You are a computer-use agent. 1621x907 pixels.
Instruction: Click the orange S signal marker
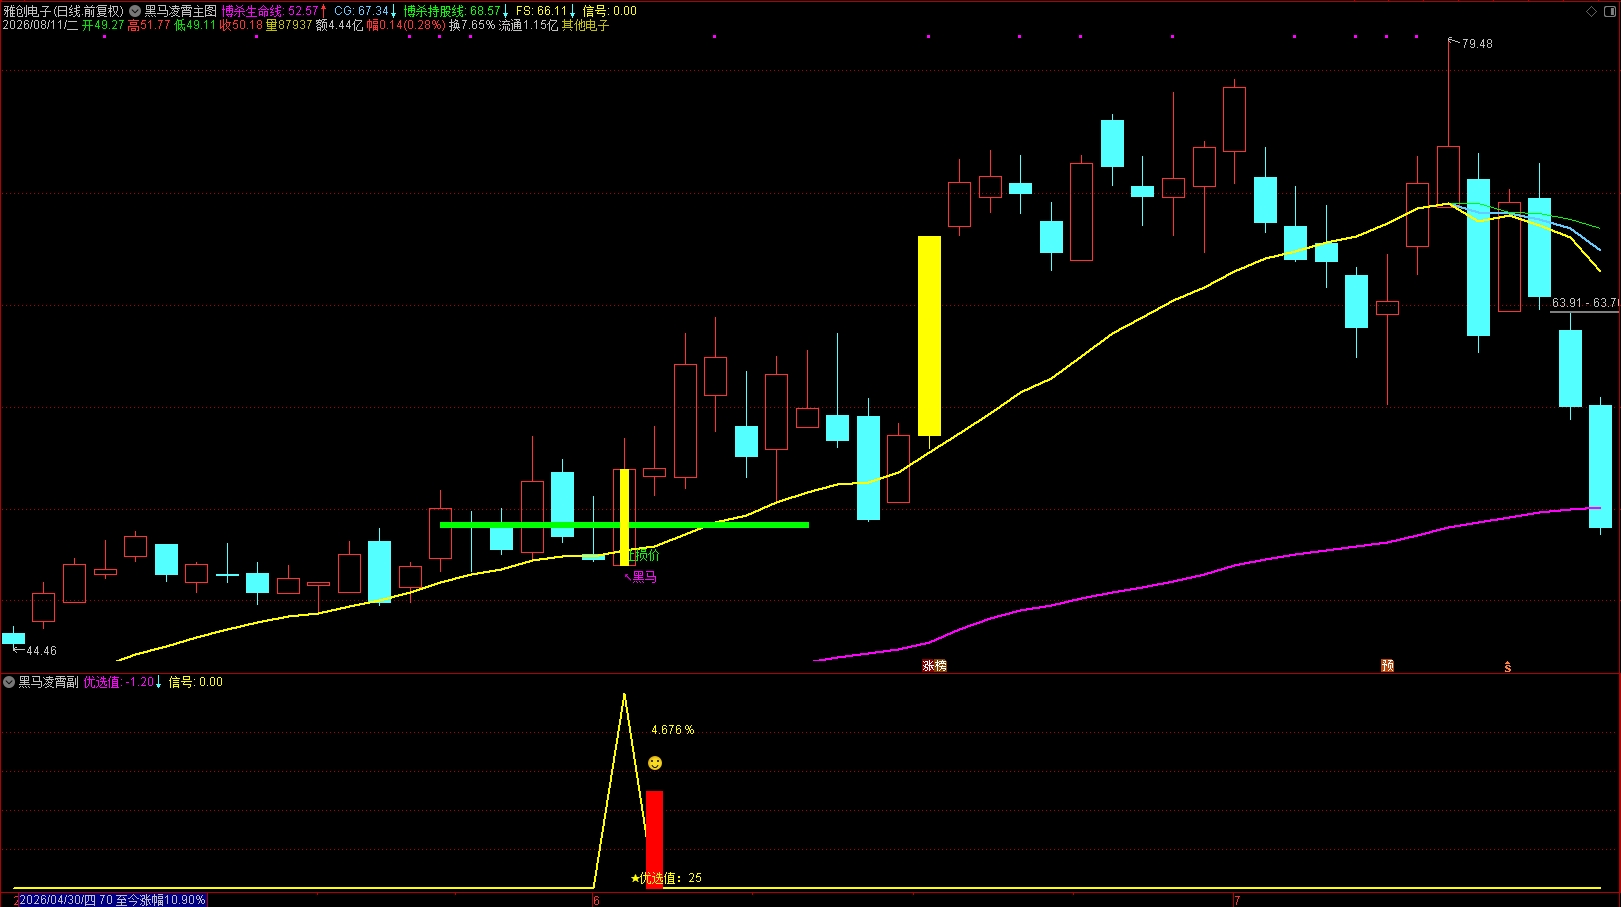click(x=1508, y=666)
